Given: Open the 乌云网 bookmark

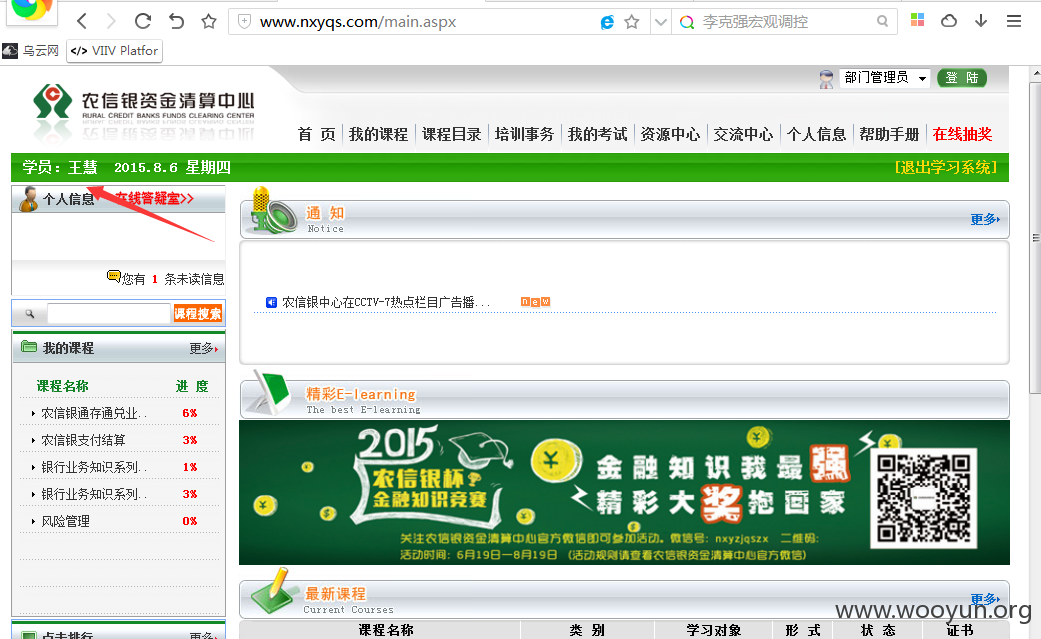Looking at the screenshot, I should [x=31, y=50].
